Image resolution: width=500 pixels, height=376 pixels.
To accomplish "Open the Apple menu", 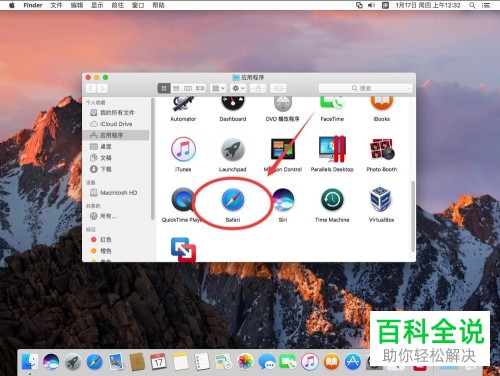I will point(12,5).
